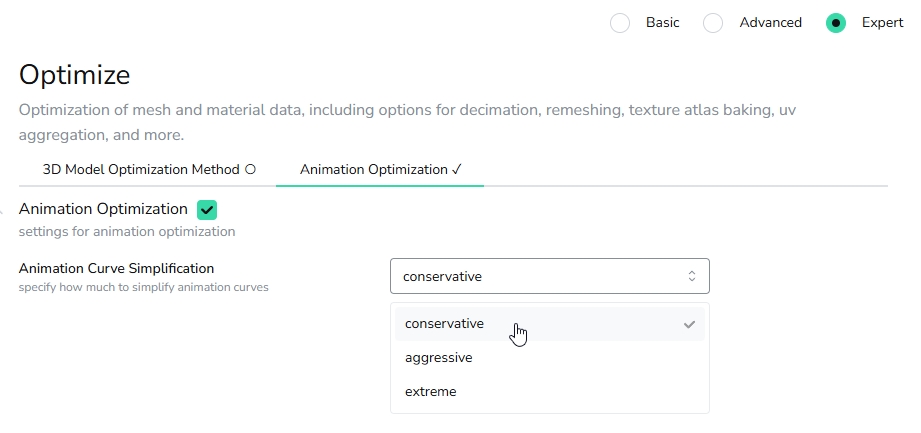Image resolution: width=921 pixels, height=433 pixels.
Task: Click the up-down chevron icon in combo box
Action: click(x=692, y=276)
